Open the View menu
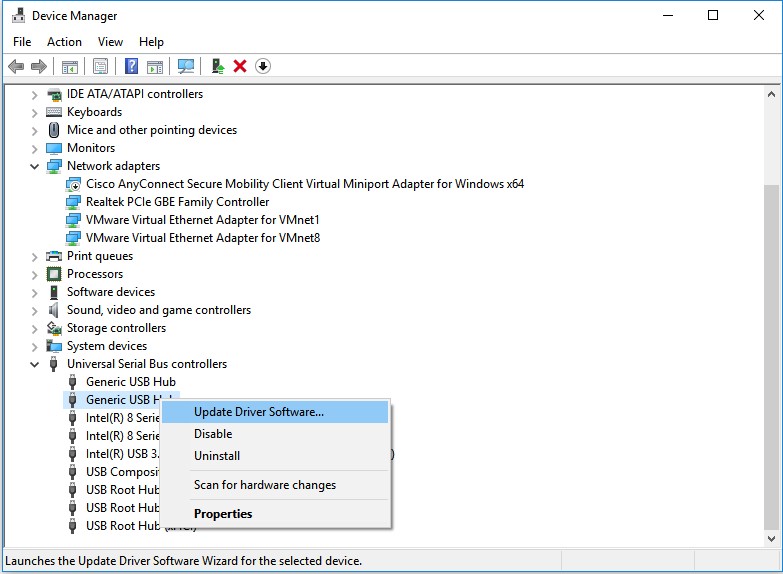Viewport: 783px width, 574px height. coord(110,42)
